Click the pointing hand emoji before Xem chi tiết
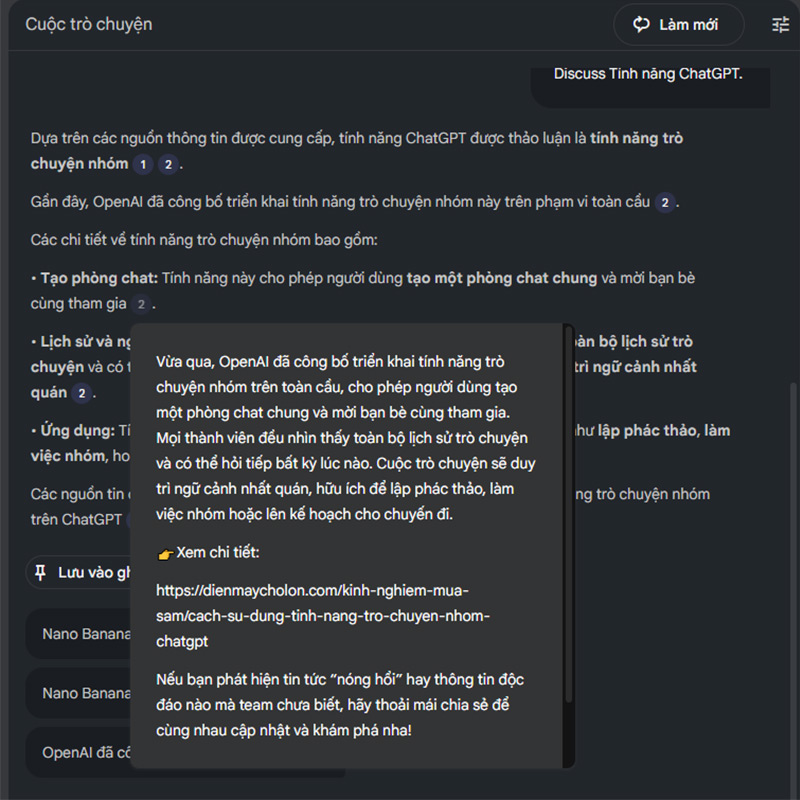This screenshot has height=800, width=800. [x=166, y=553]
